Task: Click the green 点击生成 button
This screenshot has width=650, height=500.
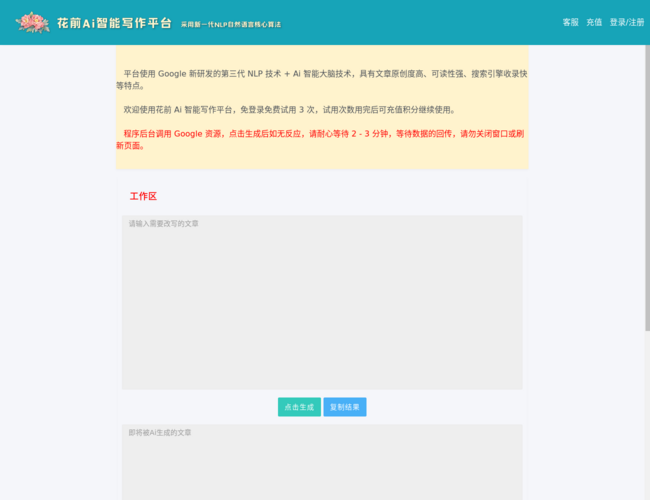Action: point(299,407)
